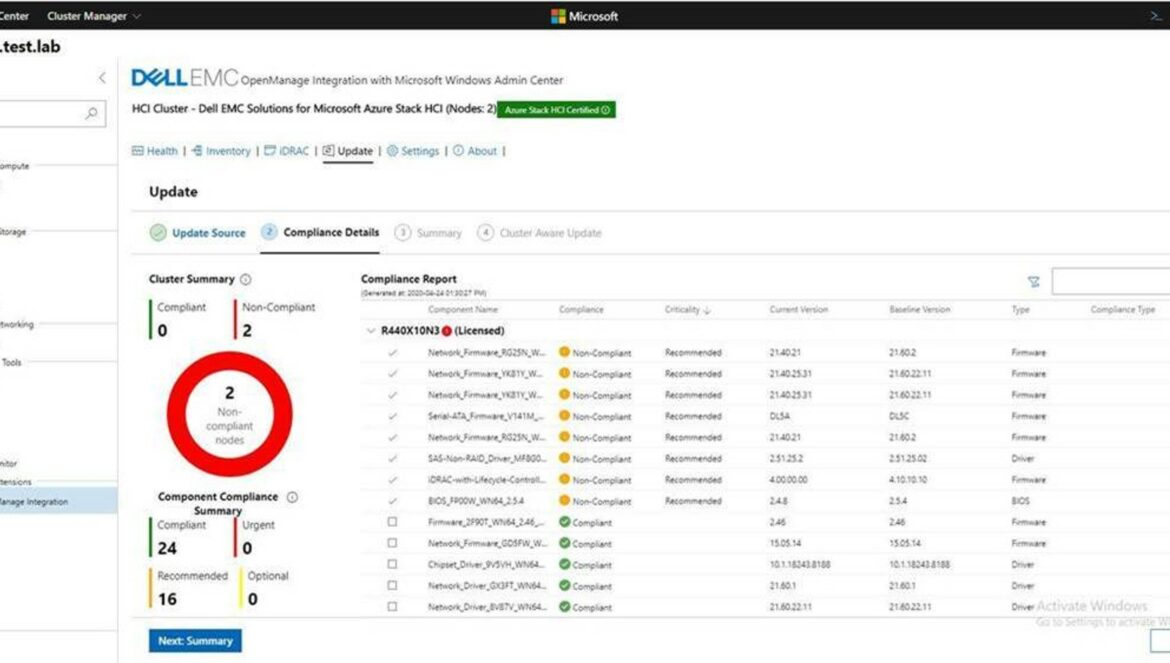Open the PowerShell icon in the top bar
This screenshot has height=663, width=1170.
pos(1157,16)
